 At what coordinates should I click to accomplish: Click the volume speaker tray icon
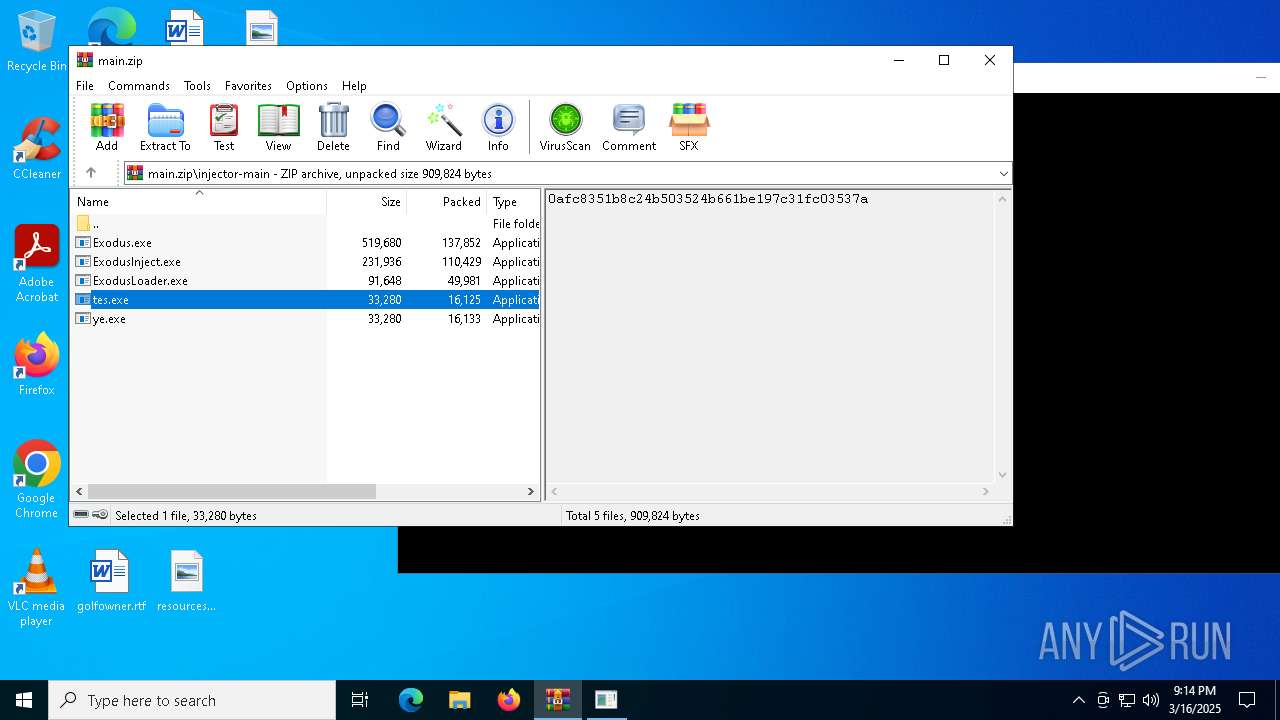click(x=1151, y=700)
